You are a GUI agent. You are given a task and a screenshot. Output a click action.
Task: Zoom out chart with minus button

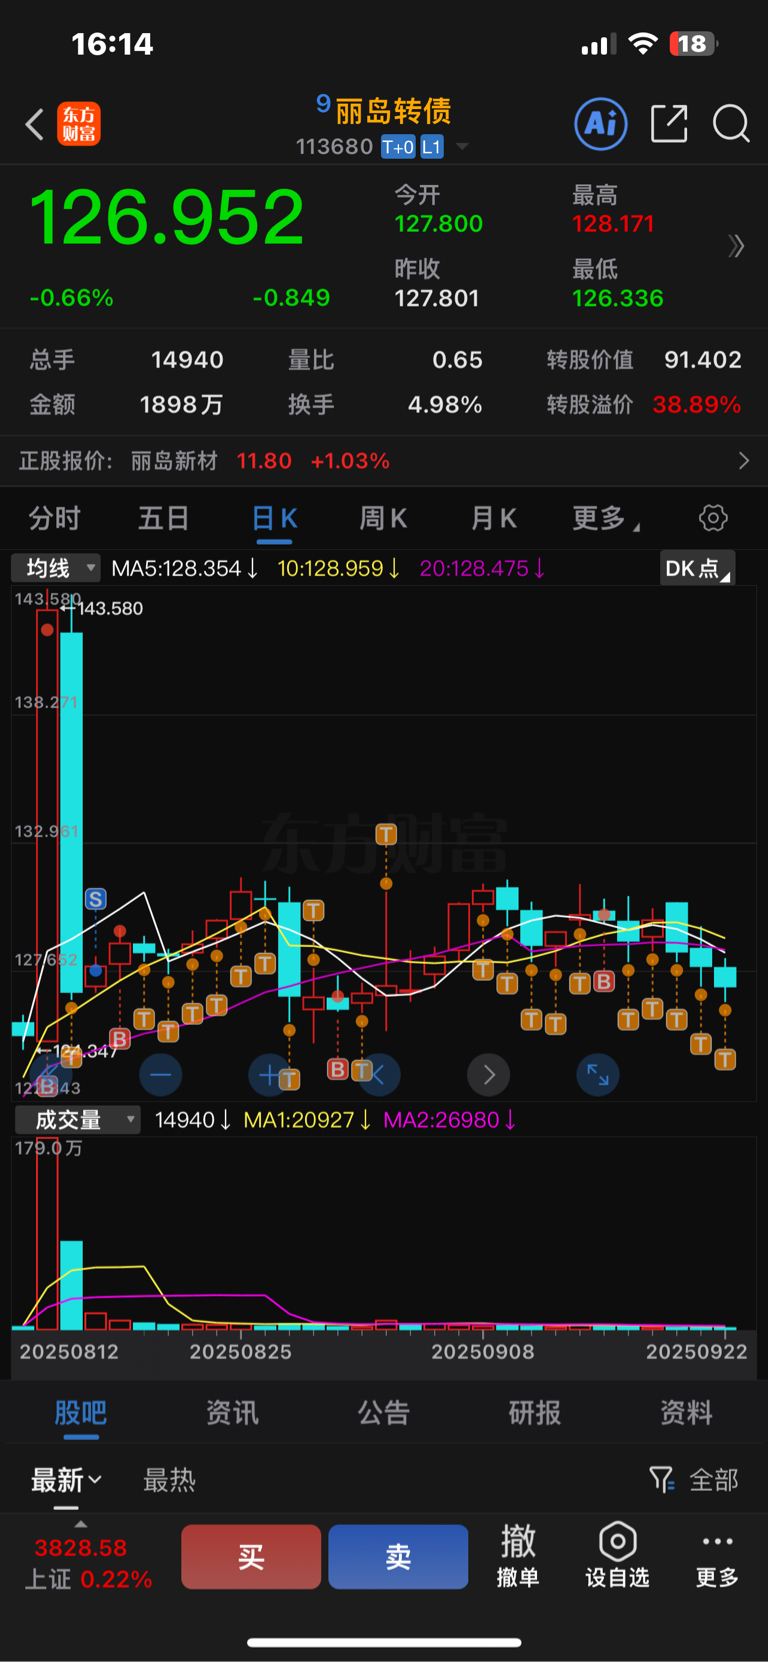(161, 1075)
